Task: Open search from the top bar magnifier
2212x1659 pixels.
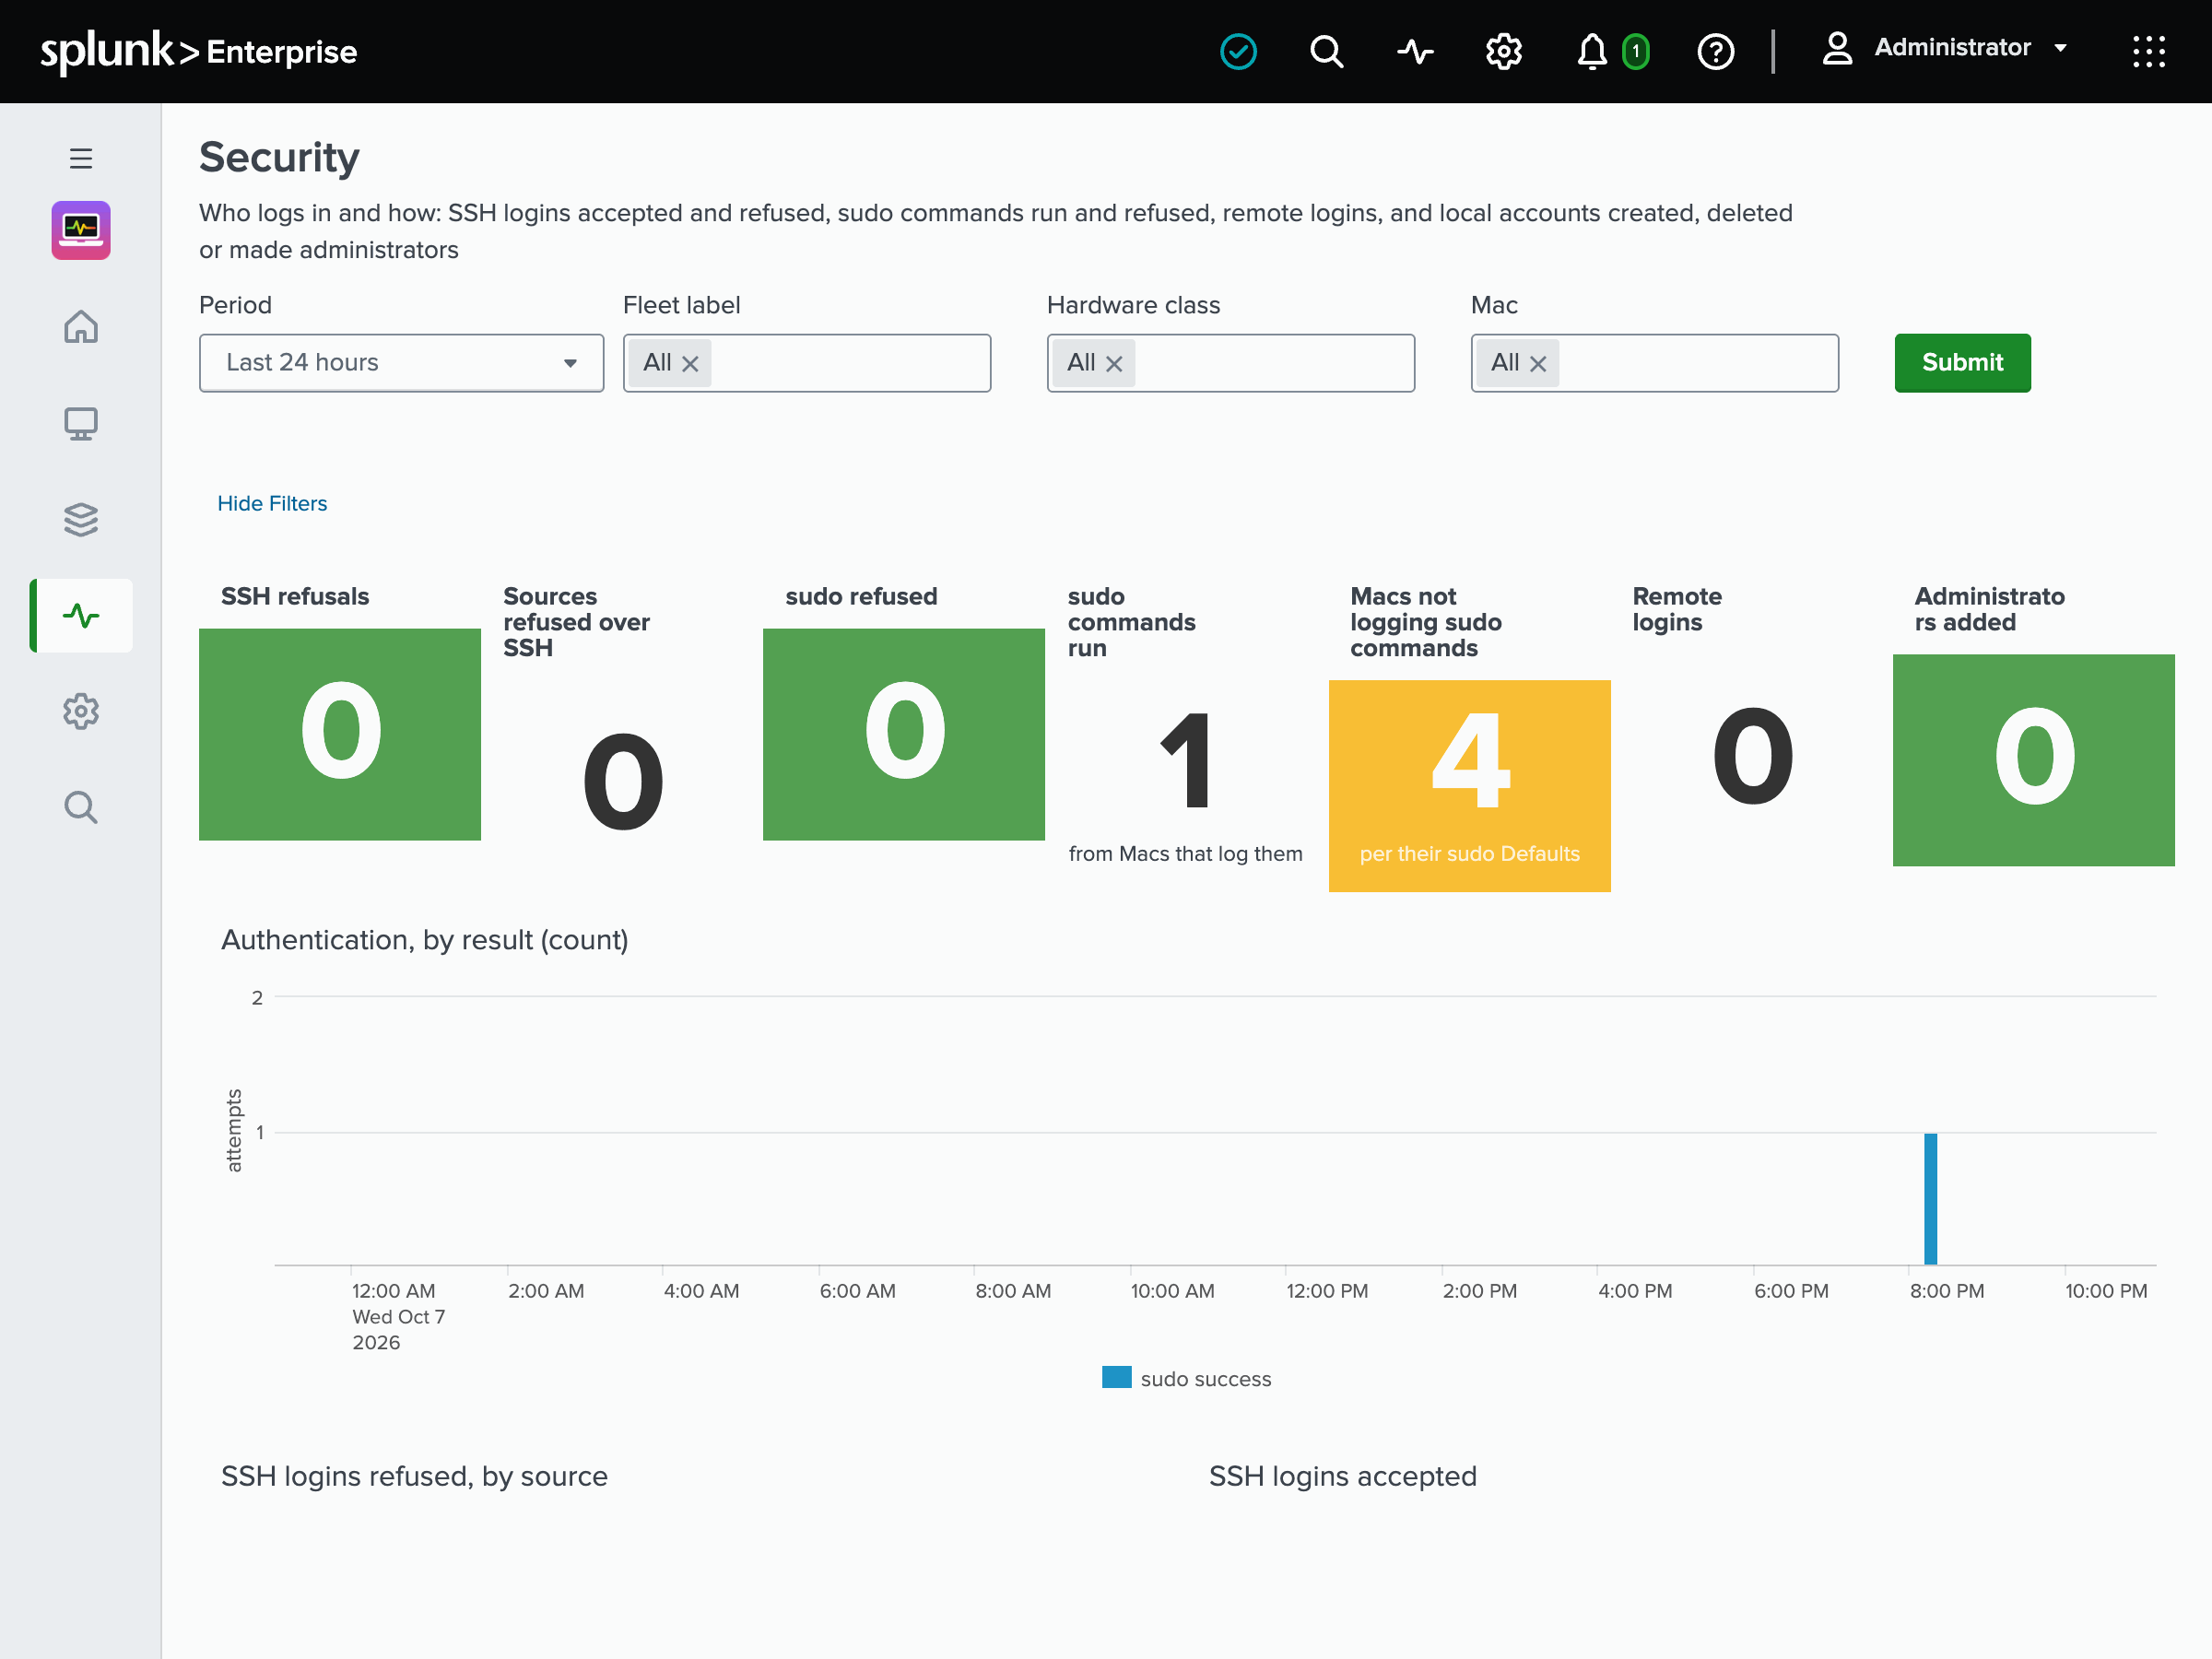Action: (1326, 50)
